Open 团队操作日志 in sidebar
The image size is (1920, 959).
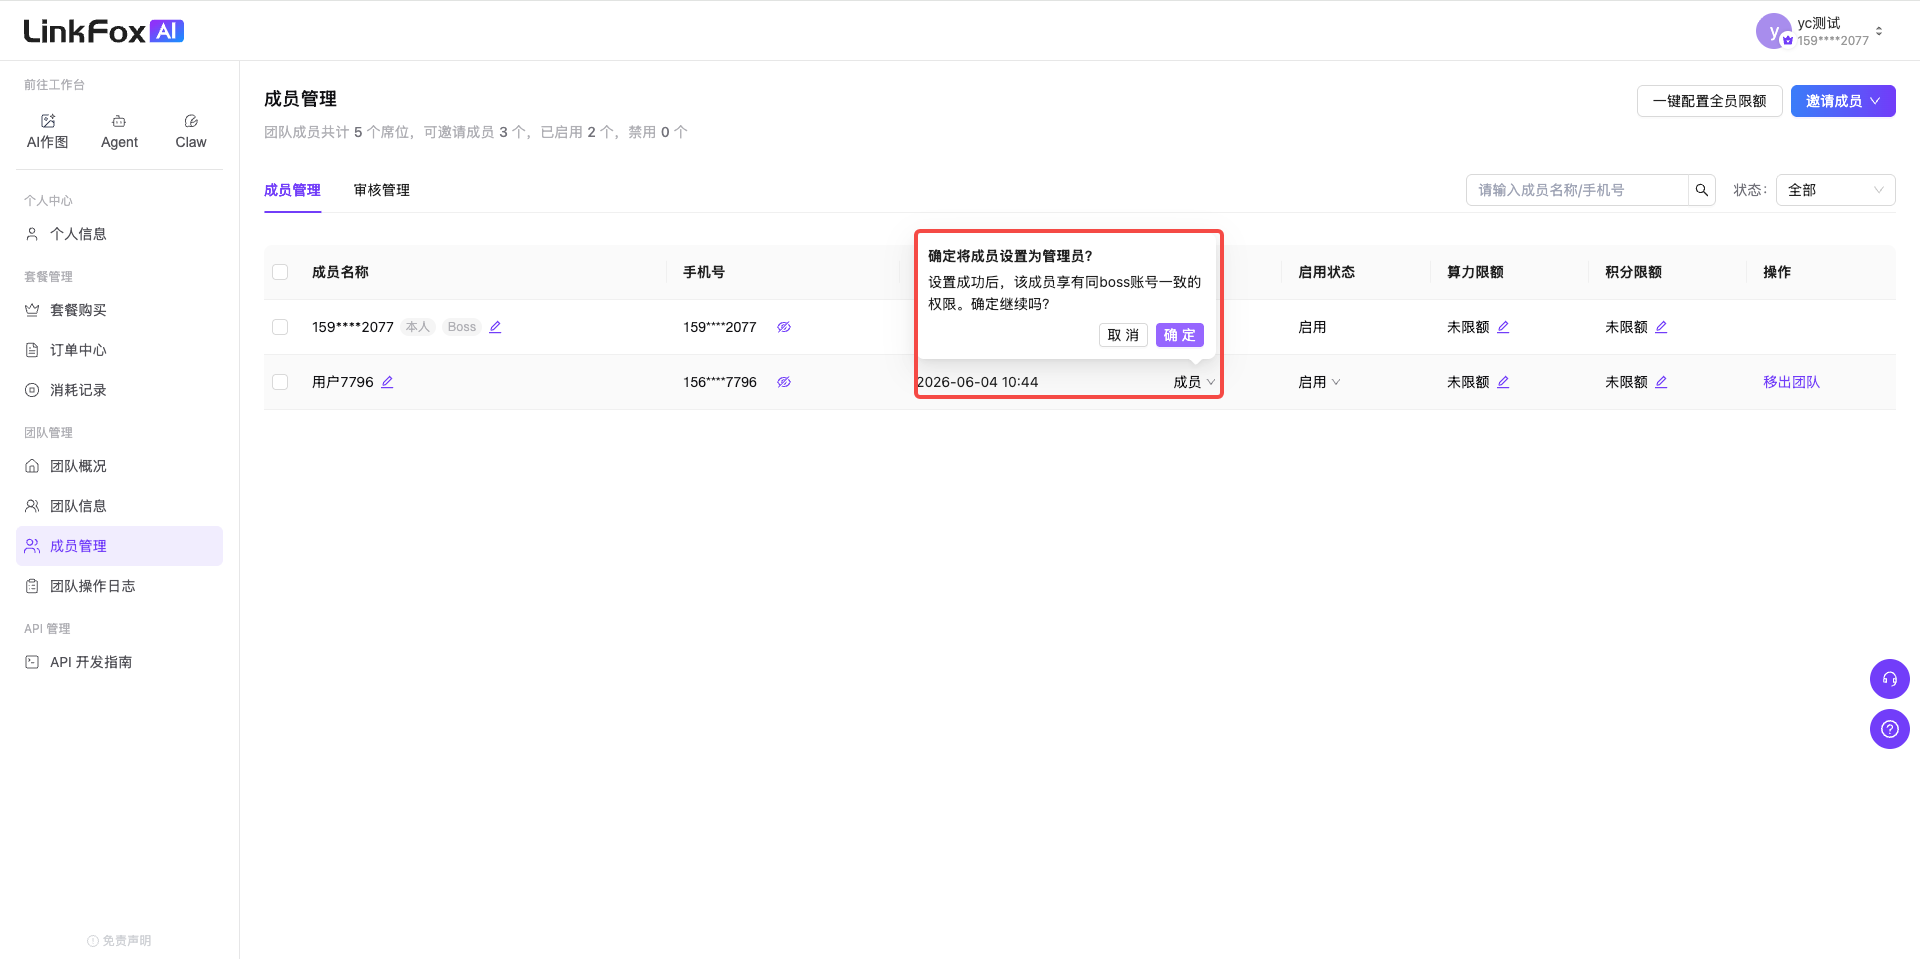(x=120, y=586)
